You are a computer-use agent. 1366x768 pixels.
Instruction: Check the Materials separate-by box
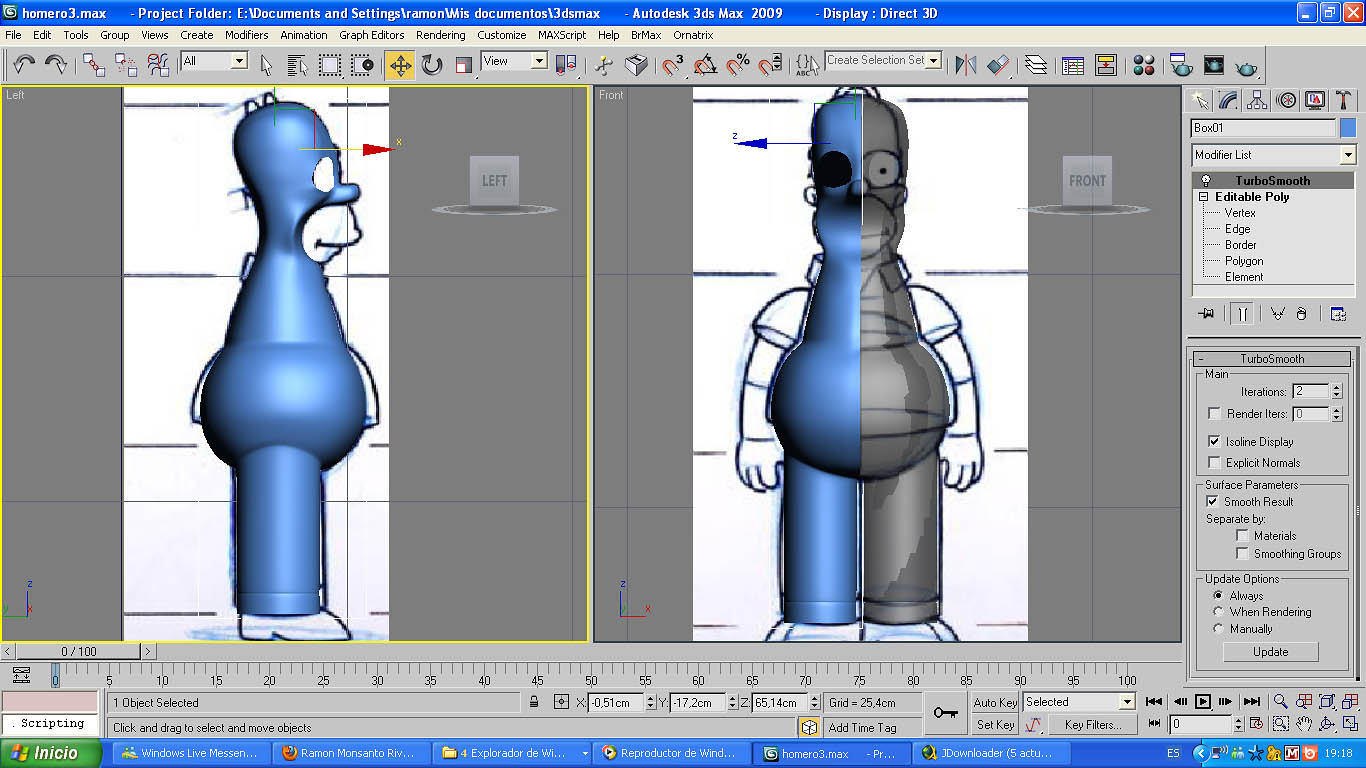click(1242, 536)
